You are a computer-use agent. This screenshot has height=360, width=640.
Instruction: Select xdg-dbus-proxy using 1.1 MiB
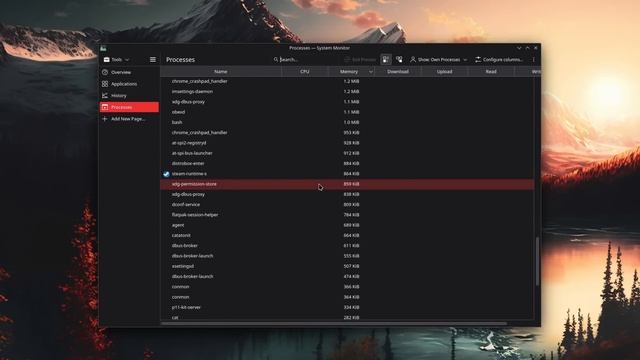click(x=347, y=102)
